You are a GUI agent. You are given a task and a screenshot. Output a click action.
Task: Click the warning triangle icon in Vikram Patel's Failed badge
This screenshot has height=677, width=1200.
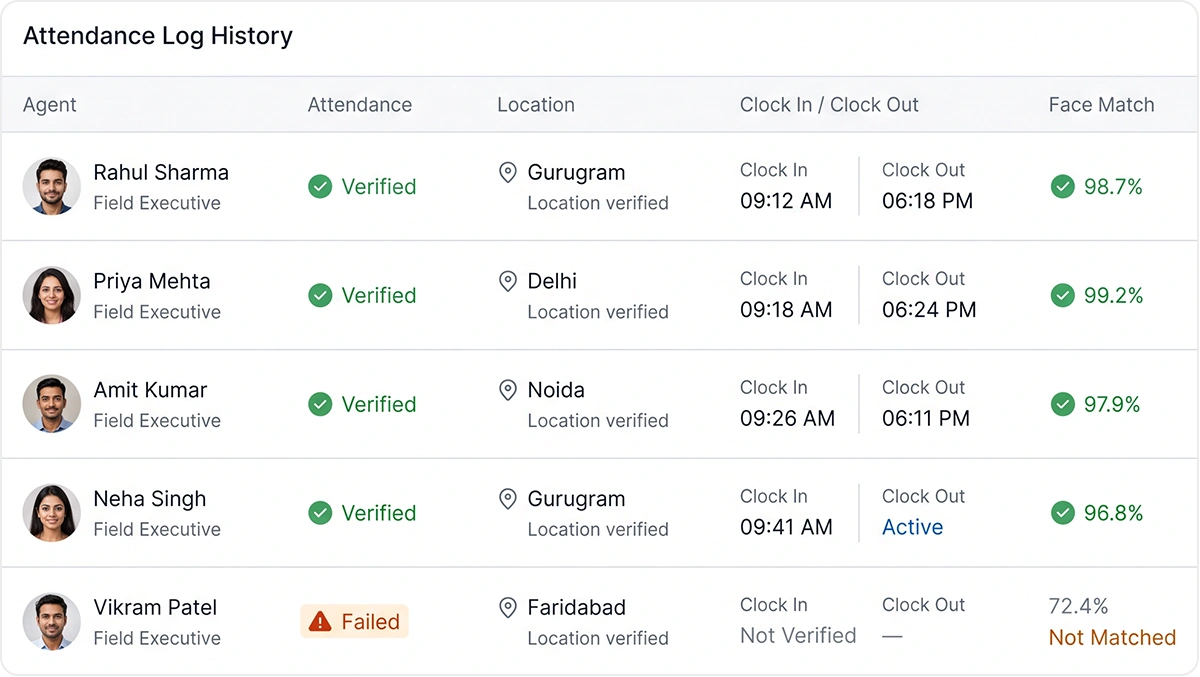pyautogui.click(x=320, y=622)
